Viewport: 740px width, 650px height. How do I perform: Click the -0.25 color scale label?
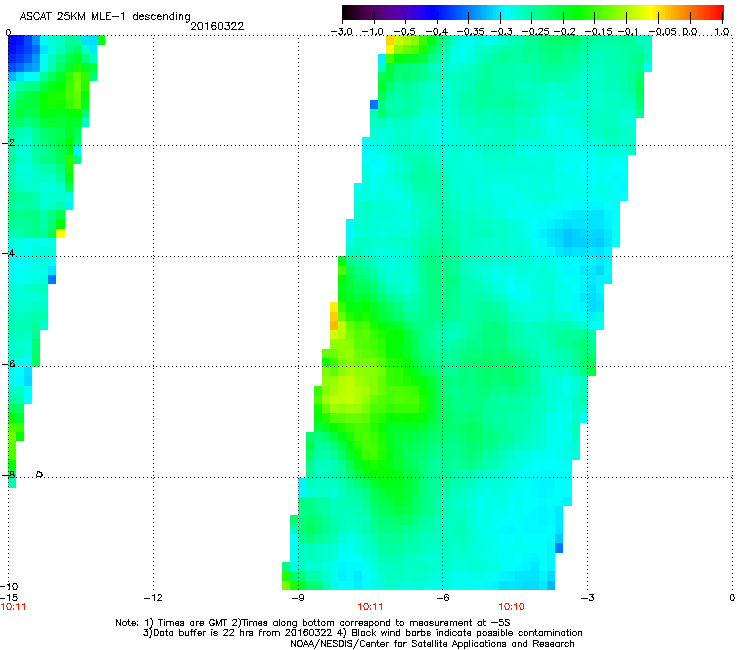[535, 32]
